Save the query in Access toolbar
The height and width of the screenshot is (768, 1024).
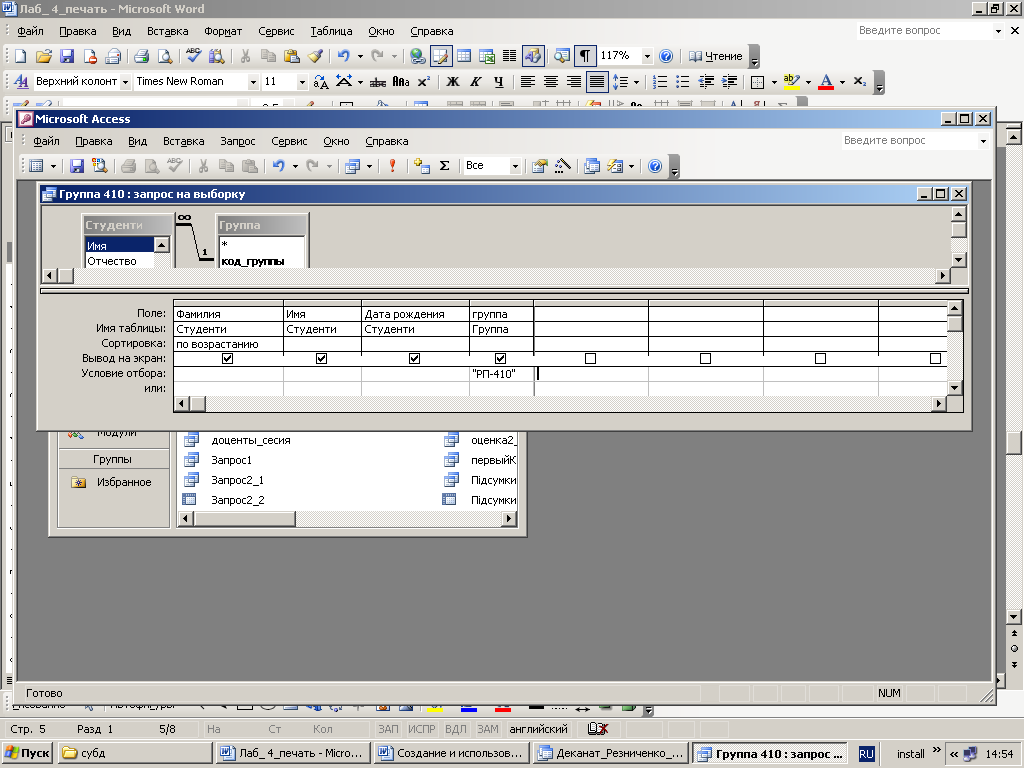coord(76,166)
